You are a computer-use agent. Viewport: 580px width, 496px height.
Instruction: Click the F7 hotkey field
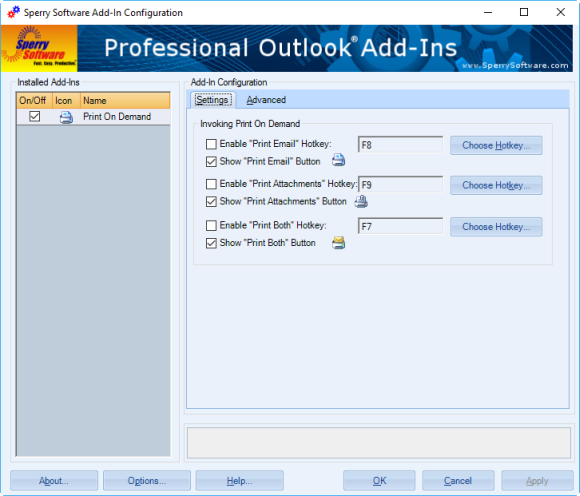click(401, 226)
